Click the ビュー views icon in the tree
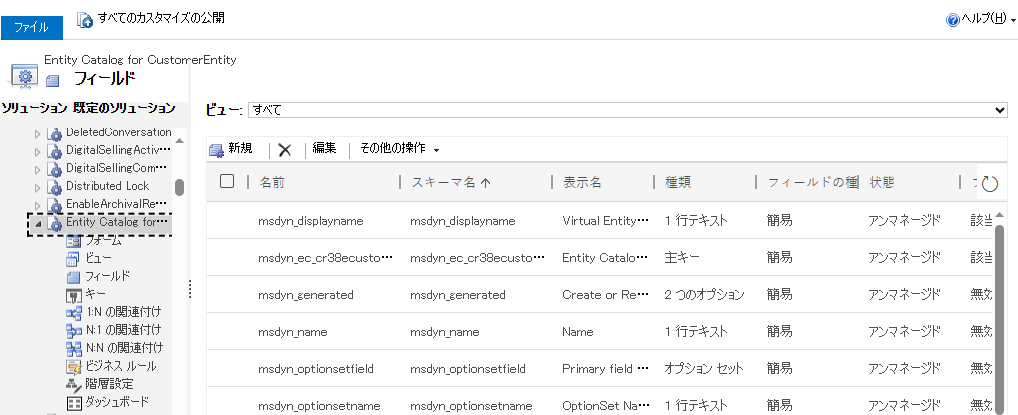 tap(74, 259)
